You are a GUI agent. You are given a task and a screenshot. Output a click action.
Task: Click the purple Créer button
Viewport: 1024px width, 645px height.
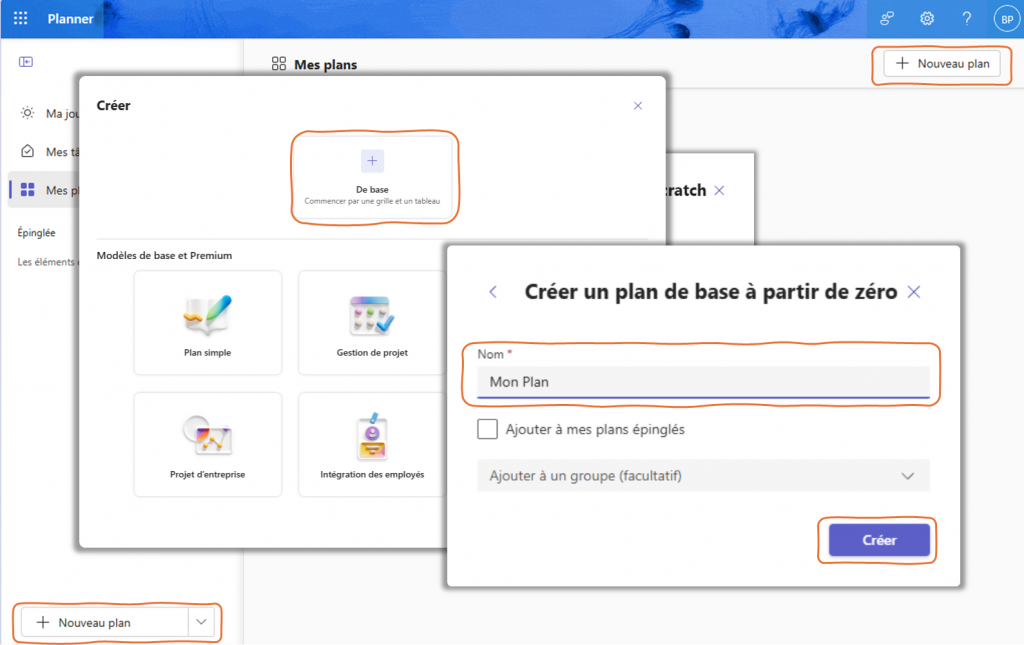[x=879, y=540]
